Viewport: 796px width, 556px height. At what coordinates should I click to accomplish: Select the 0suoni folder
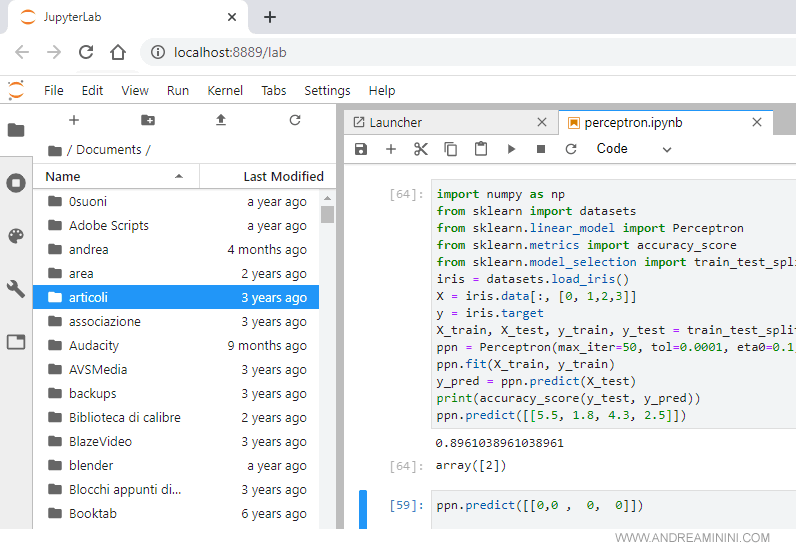(x=176, y=202)
